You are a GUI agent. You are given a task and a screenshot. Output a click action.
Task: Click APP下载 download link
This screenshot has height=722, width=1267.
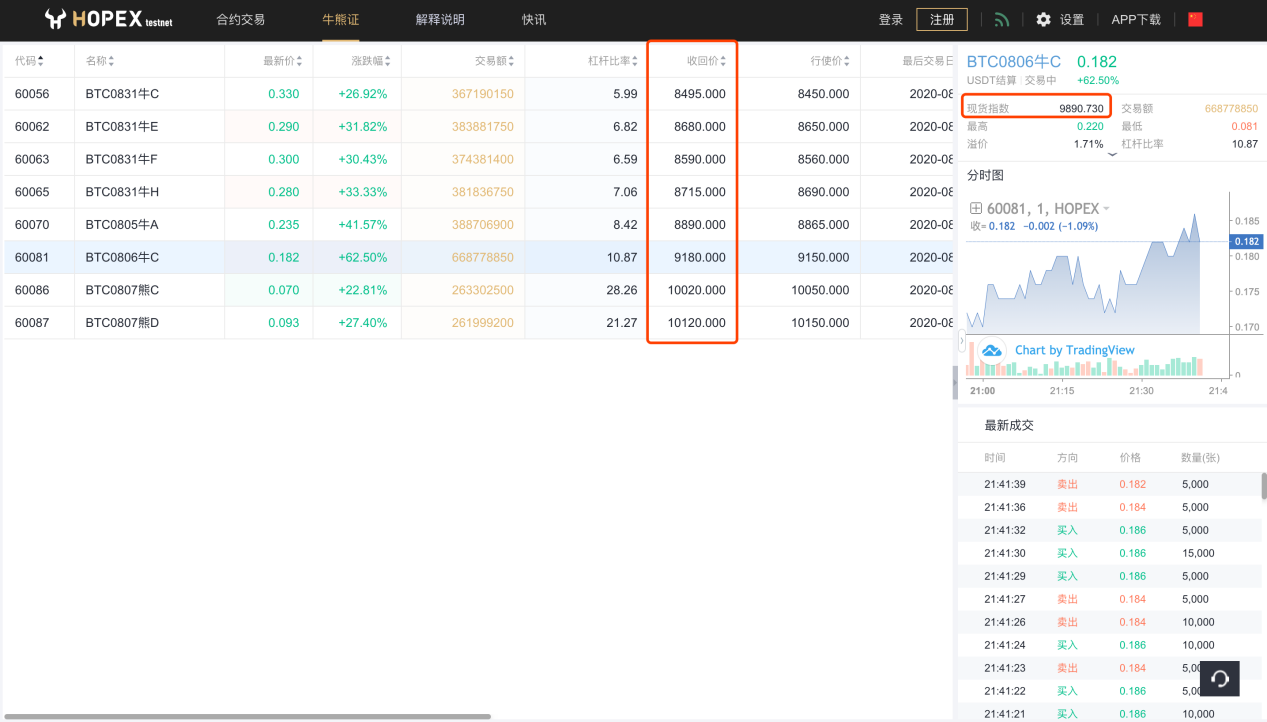[1136, 20]
